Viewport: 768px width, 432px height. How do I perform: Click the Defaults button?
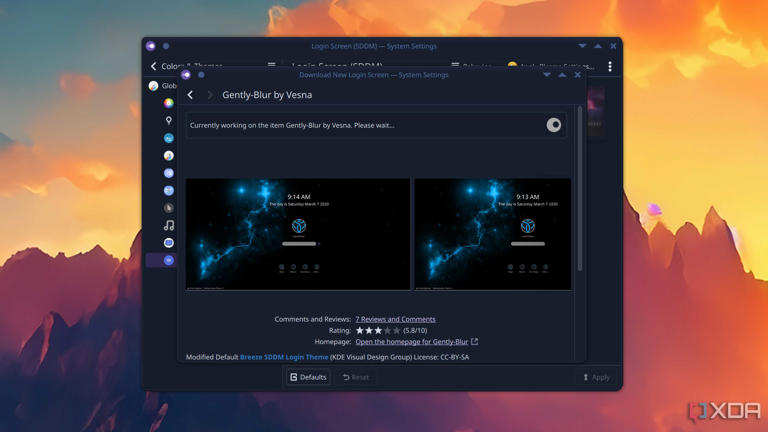pos(308,377)
